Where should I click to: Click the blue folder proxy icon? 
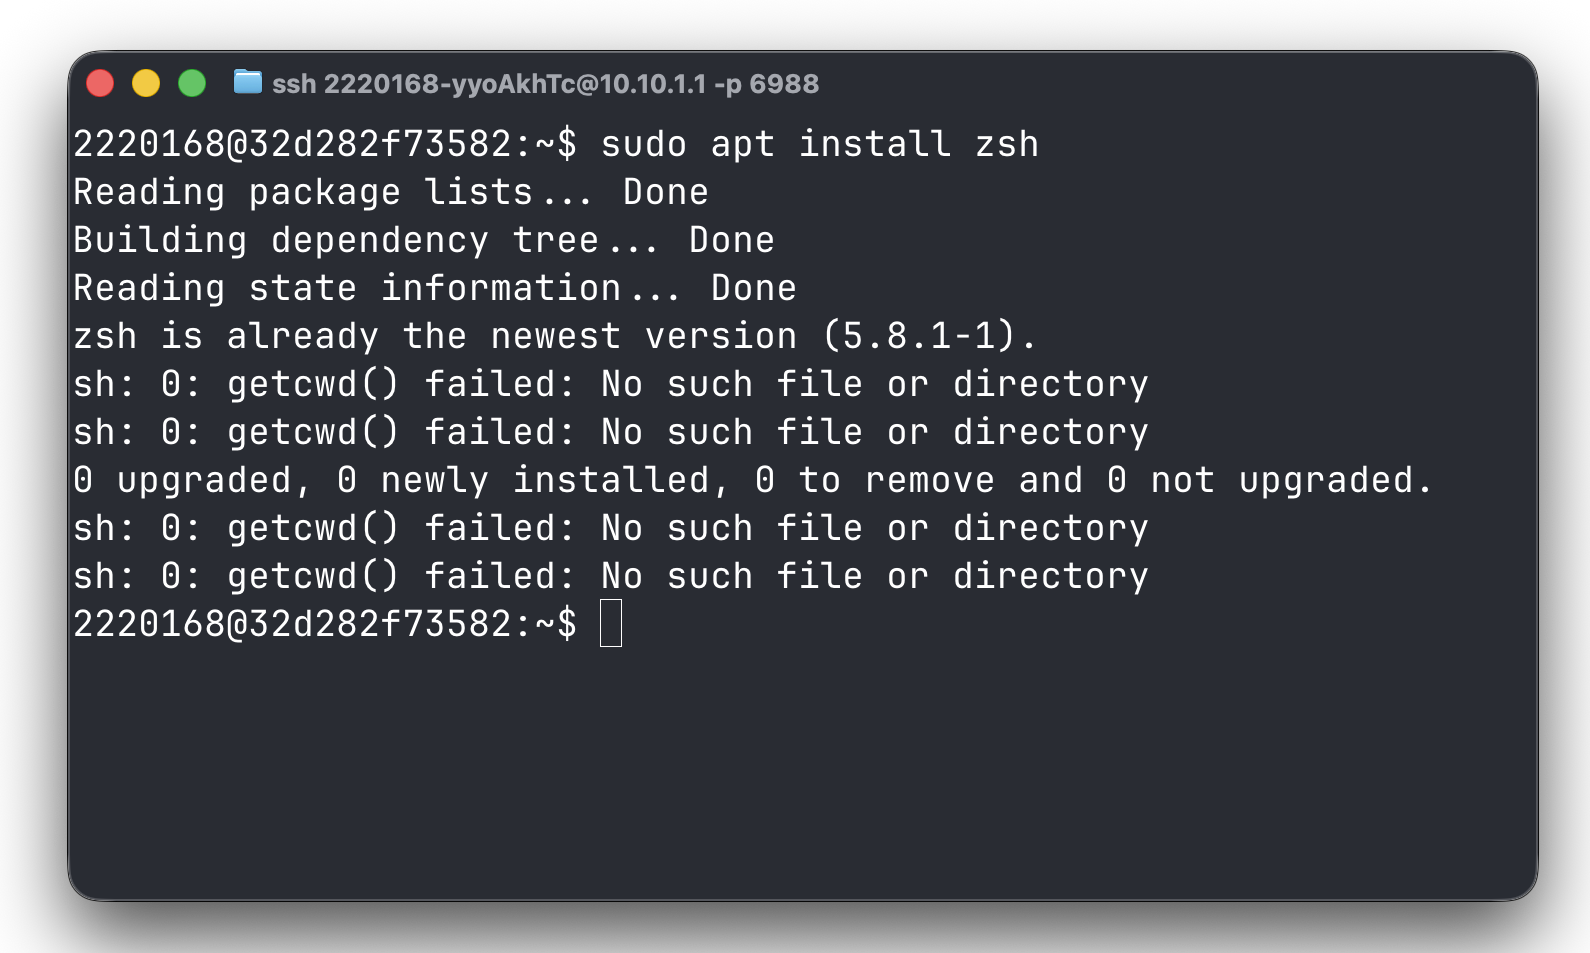tap(248, 82)
